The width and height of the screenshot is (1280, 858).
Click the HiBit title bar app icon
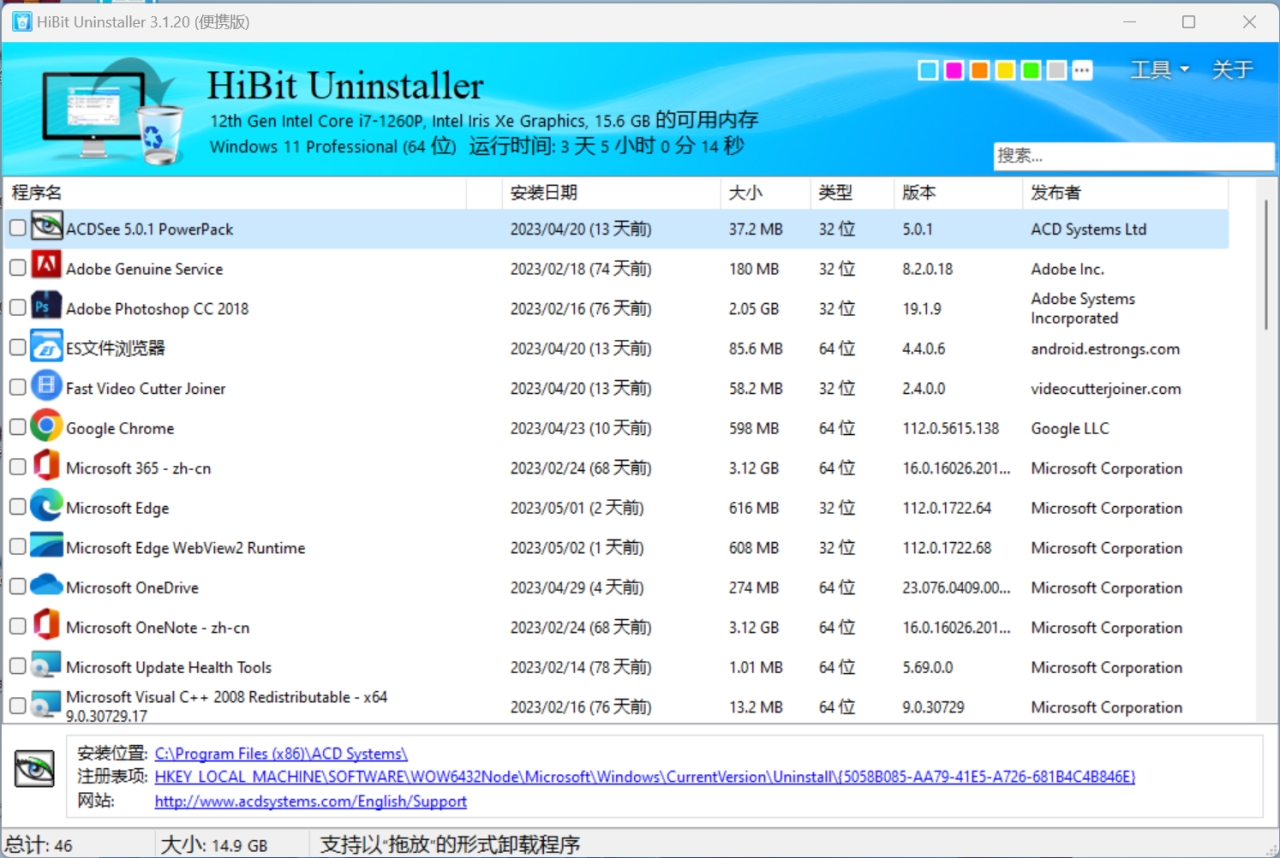pyautogui.click(x=22, y=21)
